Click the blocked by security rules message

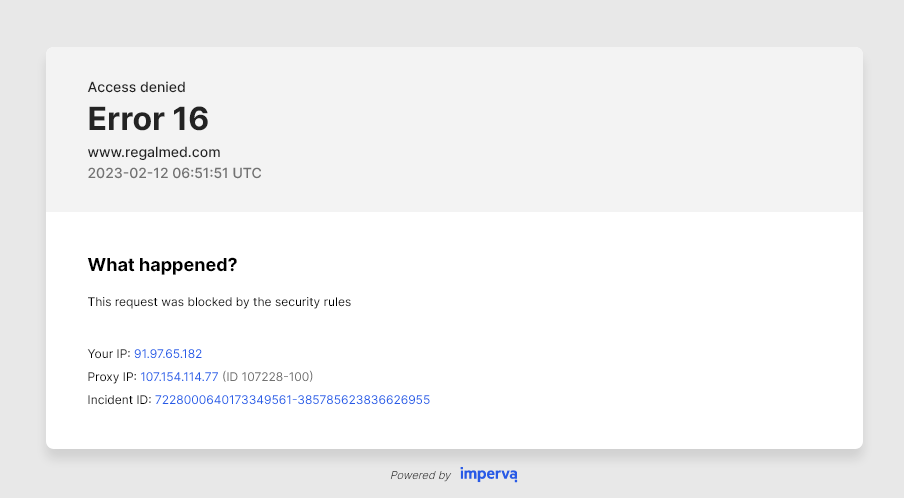point(219,301)
